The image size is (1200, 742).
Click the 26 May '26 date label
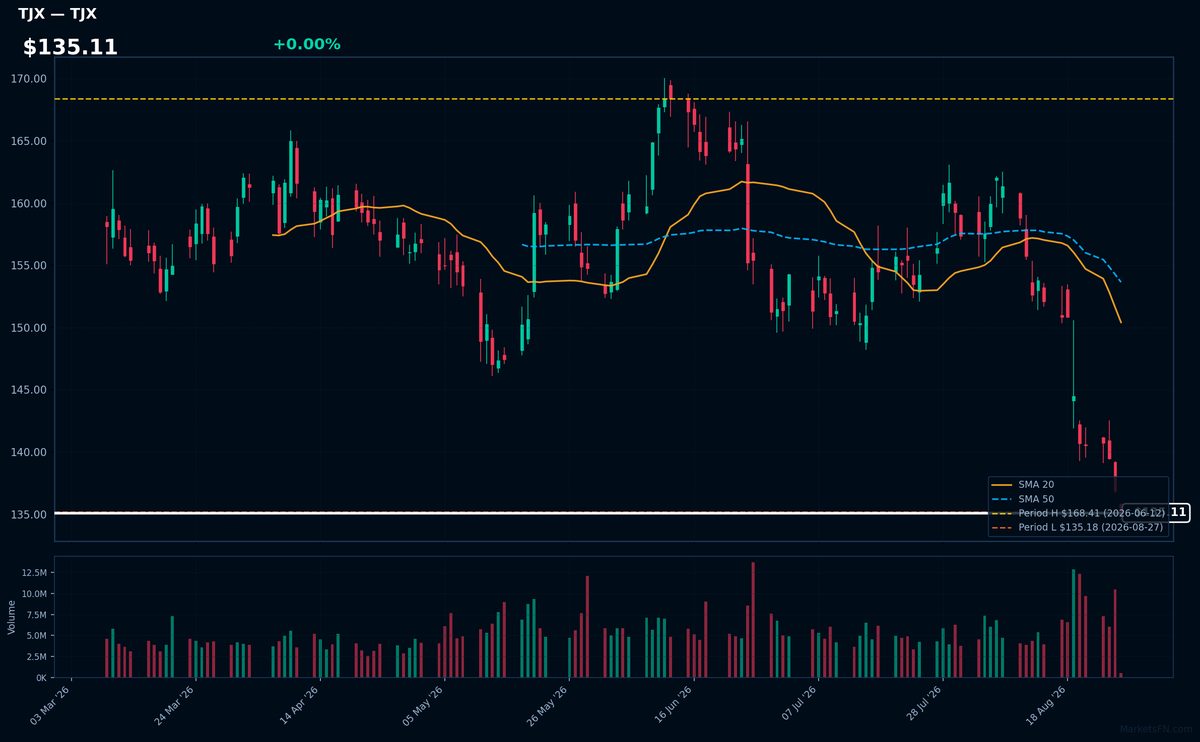548,705
